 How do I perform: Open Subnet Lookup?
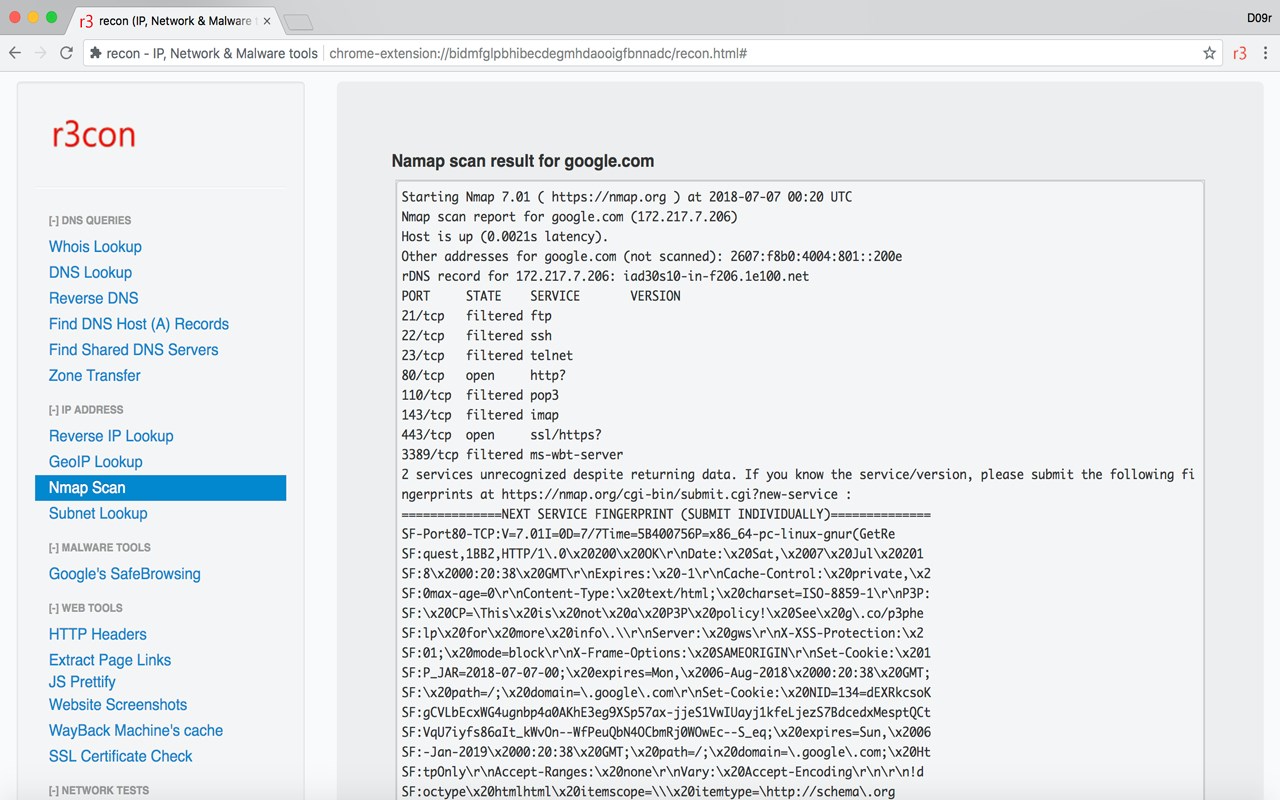pyautogui.click(x=98, y=514)
